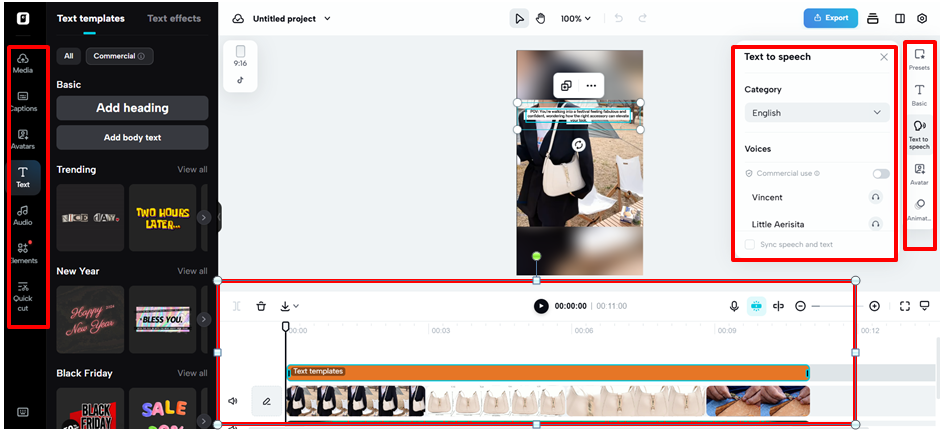Image resolution: width=945 pixels, height=432 pixels.
Task: Toggle the Commercial use switch
Action: click(880, 174)
